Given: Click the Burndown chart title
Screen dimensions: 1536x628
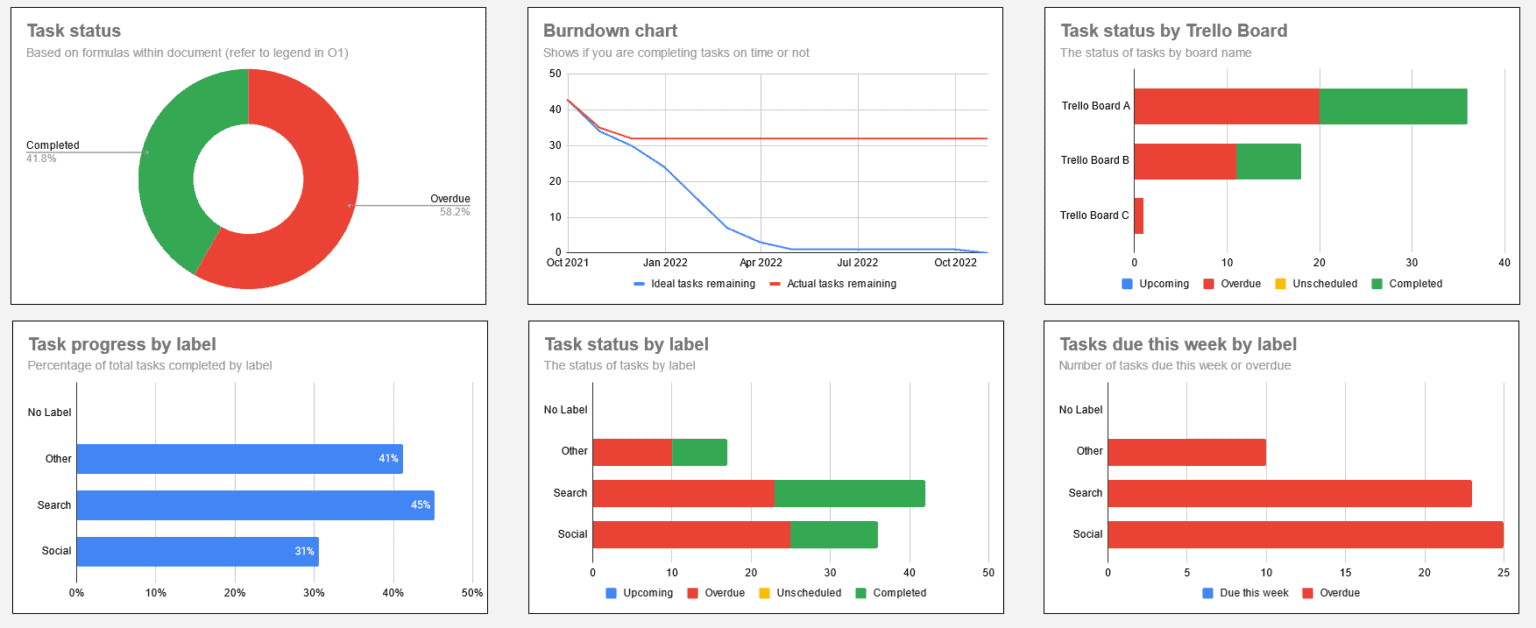Looking at the screenshot, I should pos(608,31).
